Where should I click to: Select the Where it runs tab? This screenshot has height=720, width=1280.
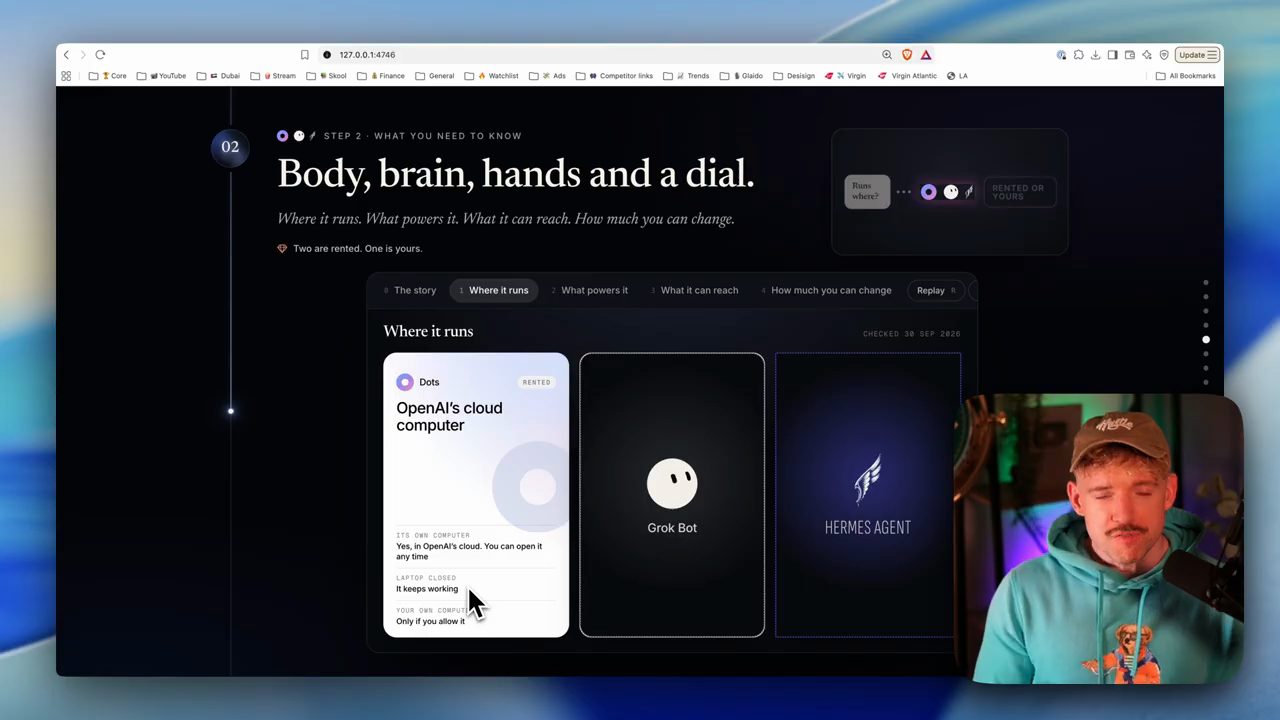493,290
